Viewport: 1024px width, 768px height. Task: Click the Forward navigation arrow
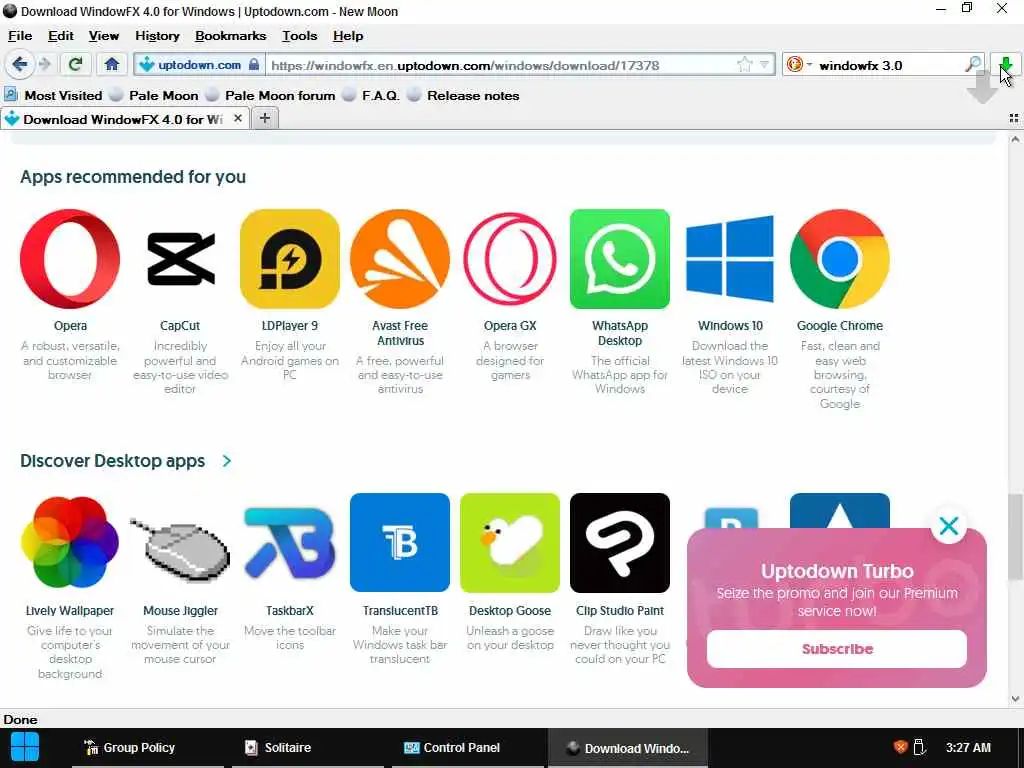[44, 65]
